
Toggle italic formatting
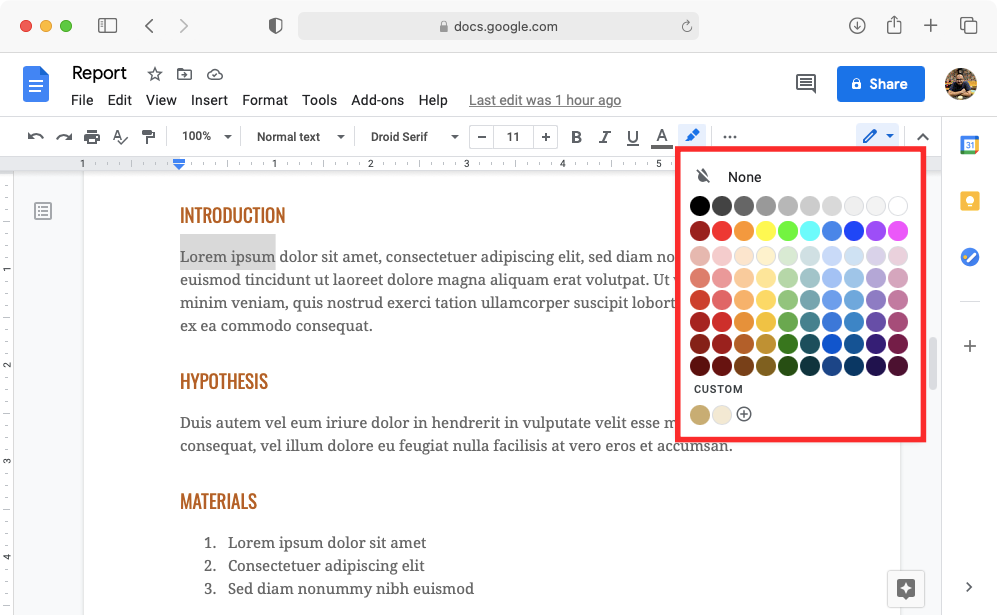coord(605,136)
